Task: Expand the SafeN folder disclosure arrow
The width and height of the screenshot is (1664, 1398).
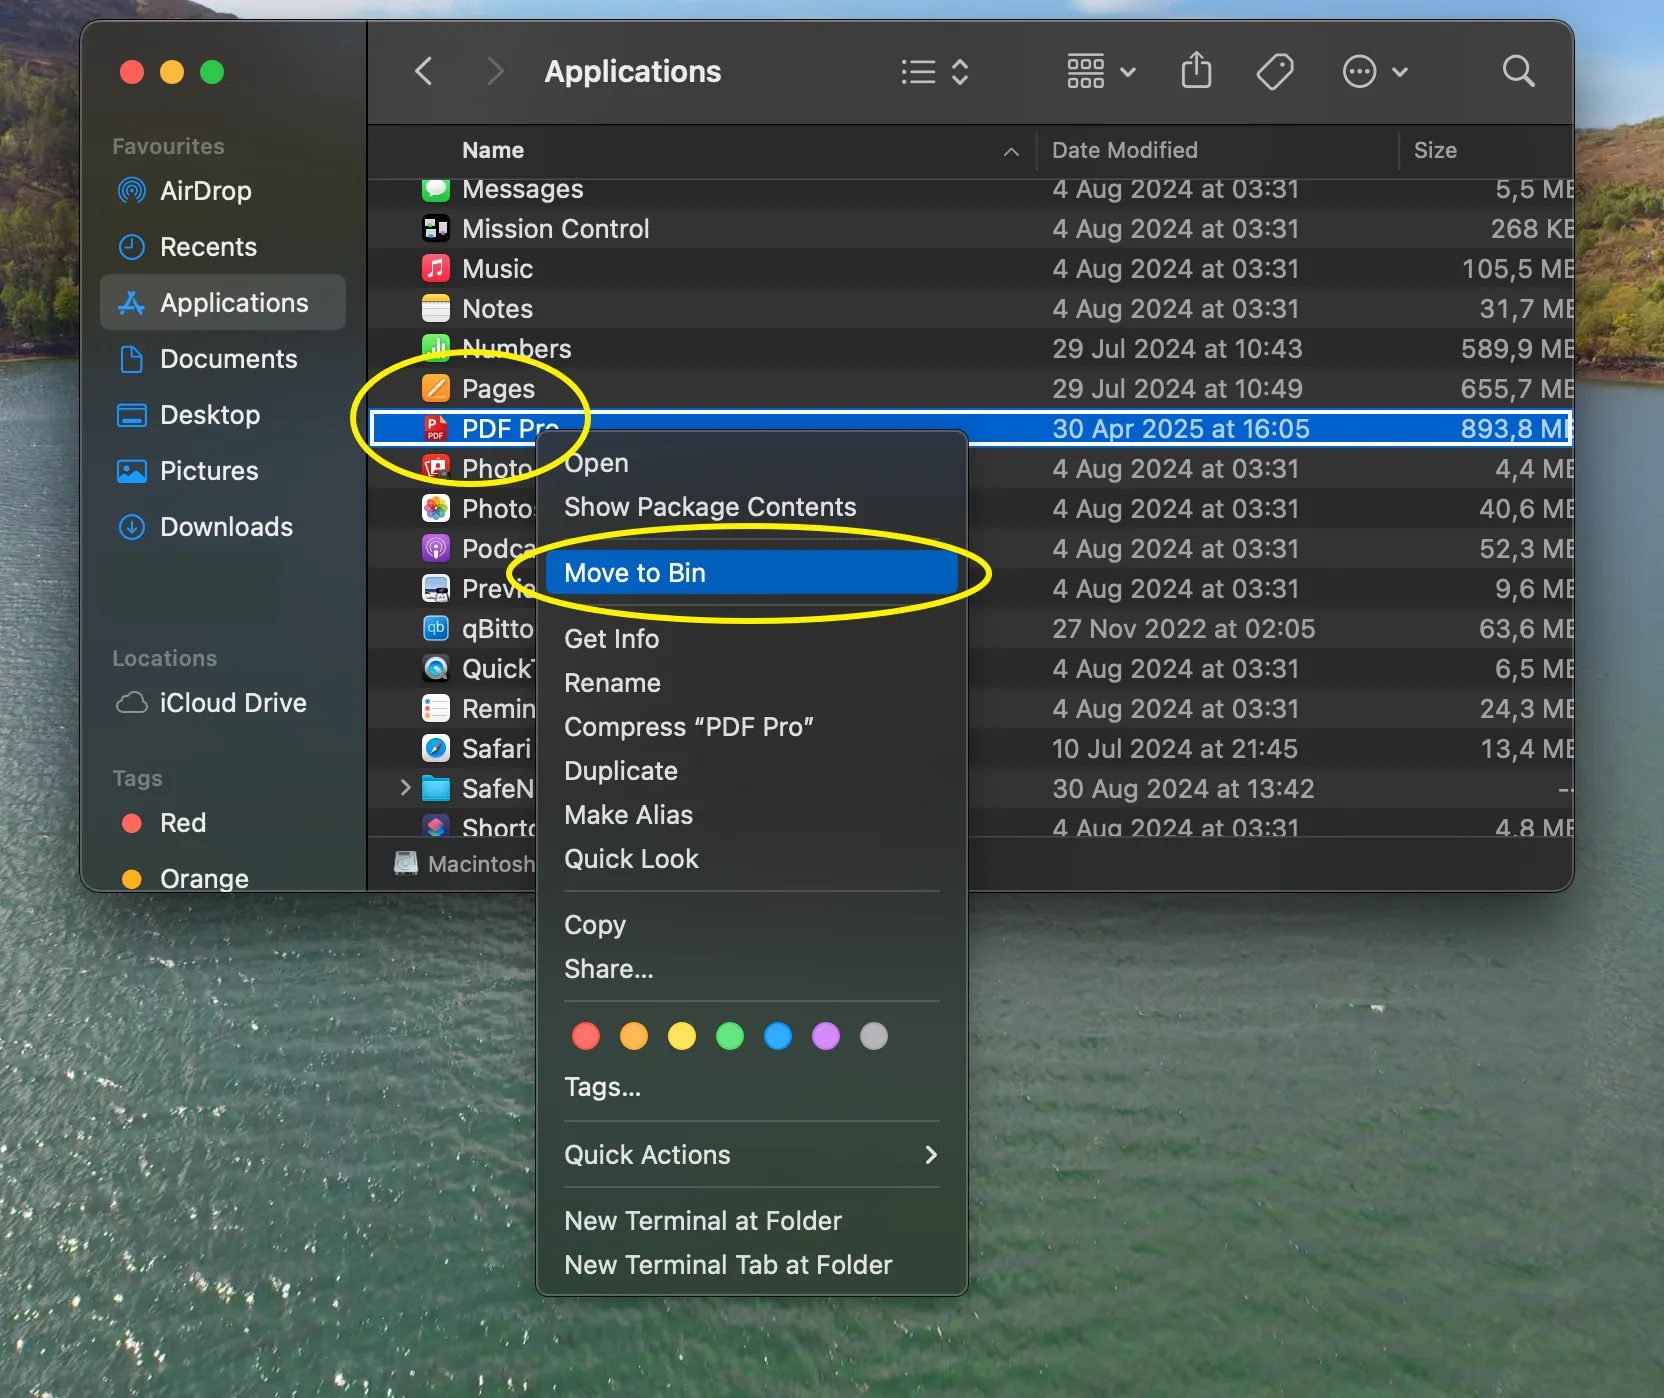Action: [x=405, y=788]
